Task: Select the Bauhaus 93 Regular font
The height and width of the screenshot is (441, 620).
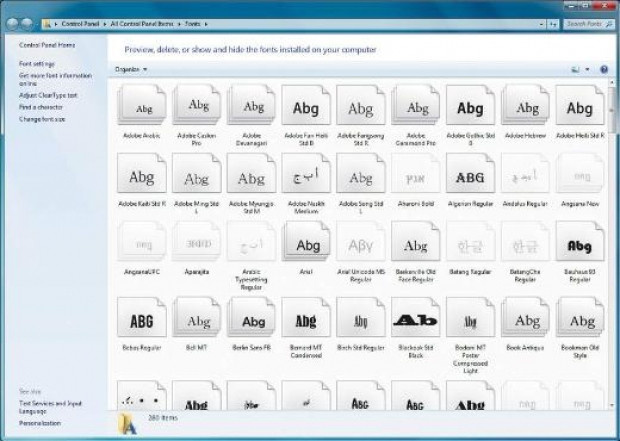Action: pyautogui.click(x=580, y=241)
